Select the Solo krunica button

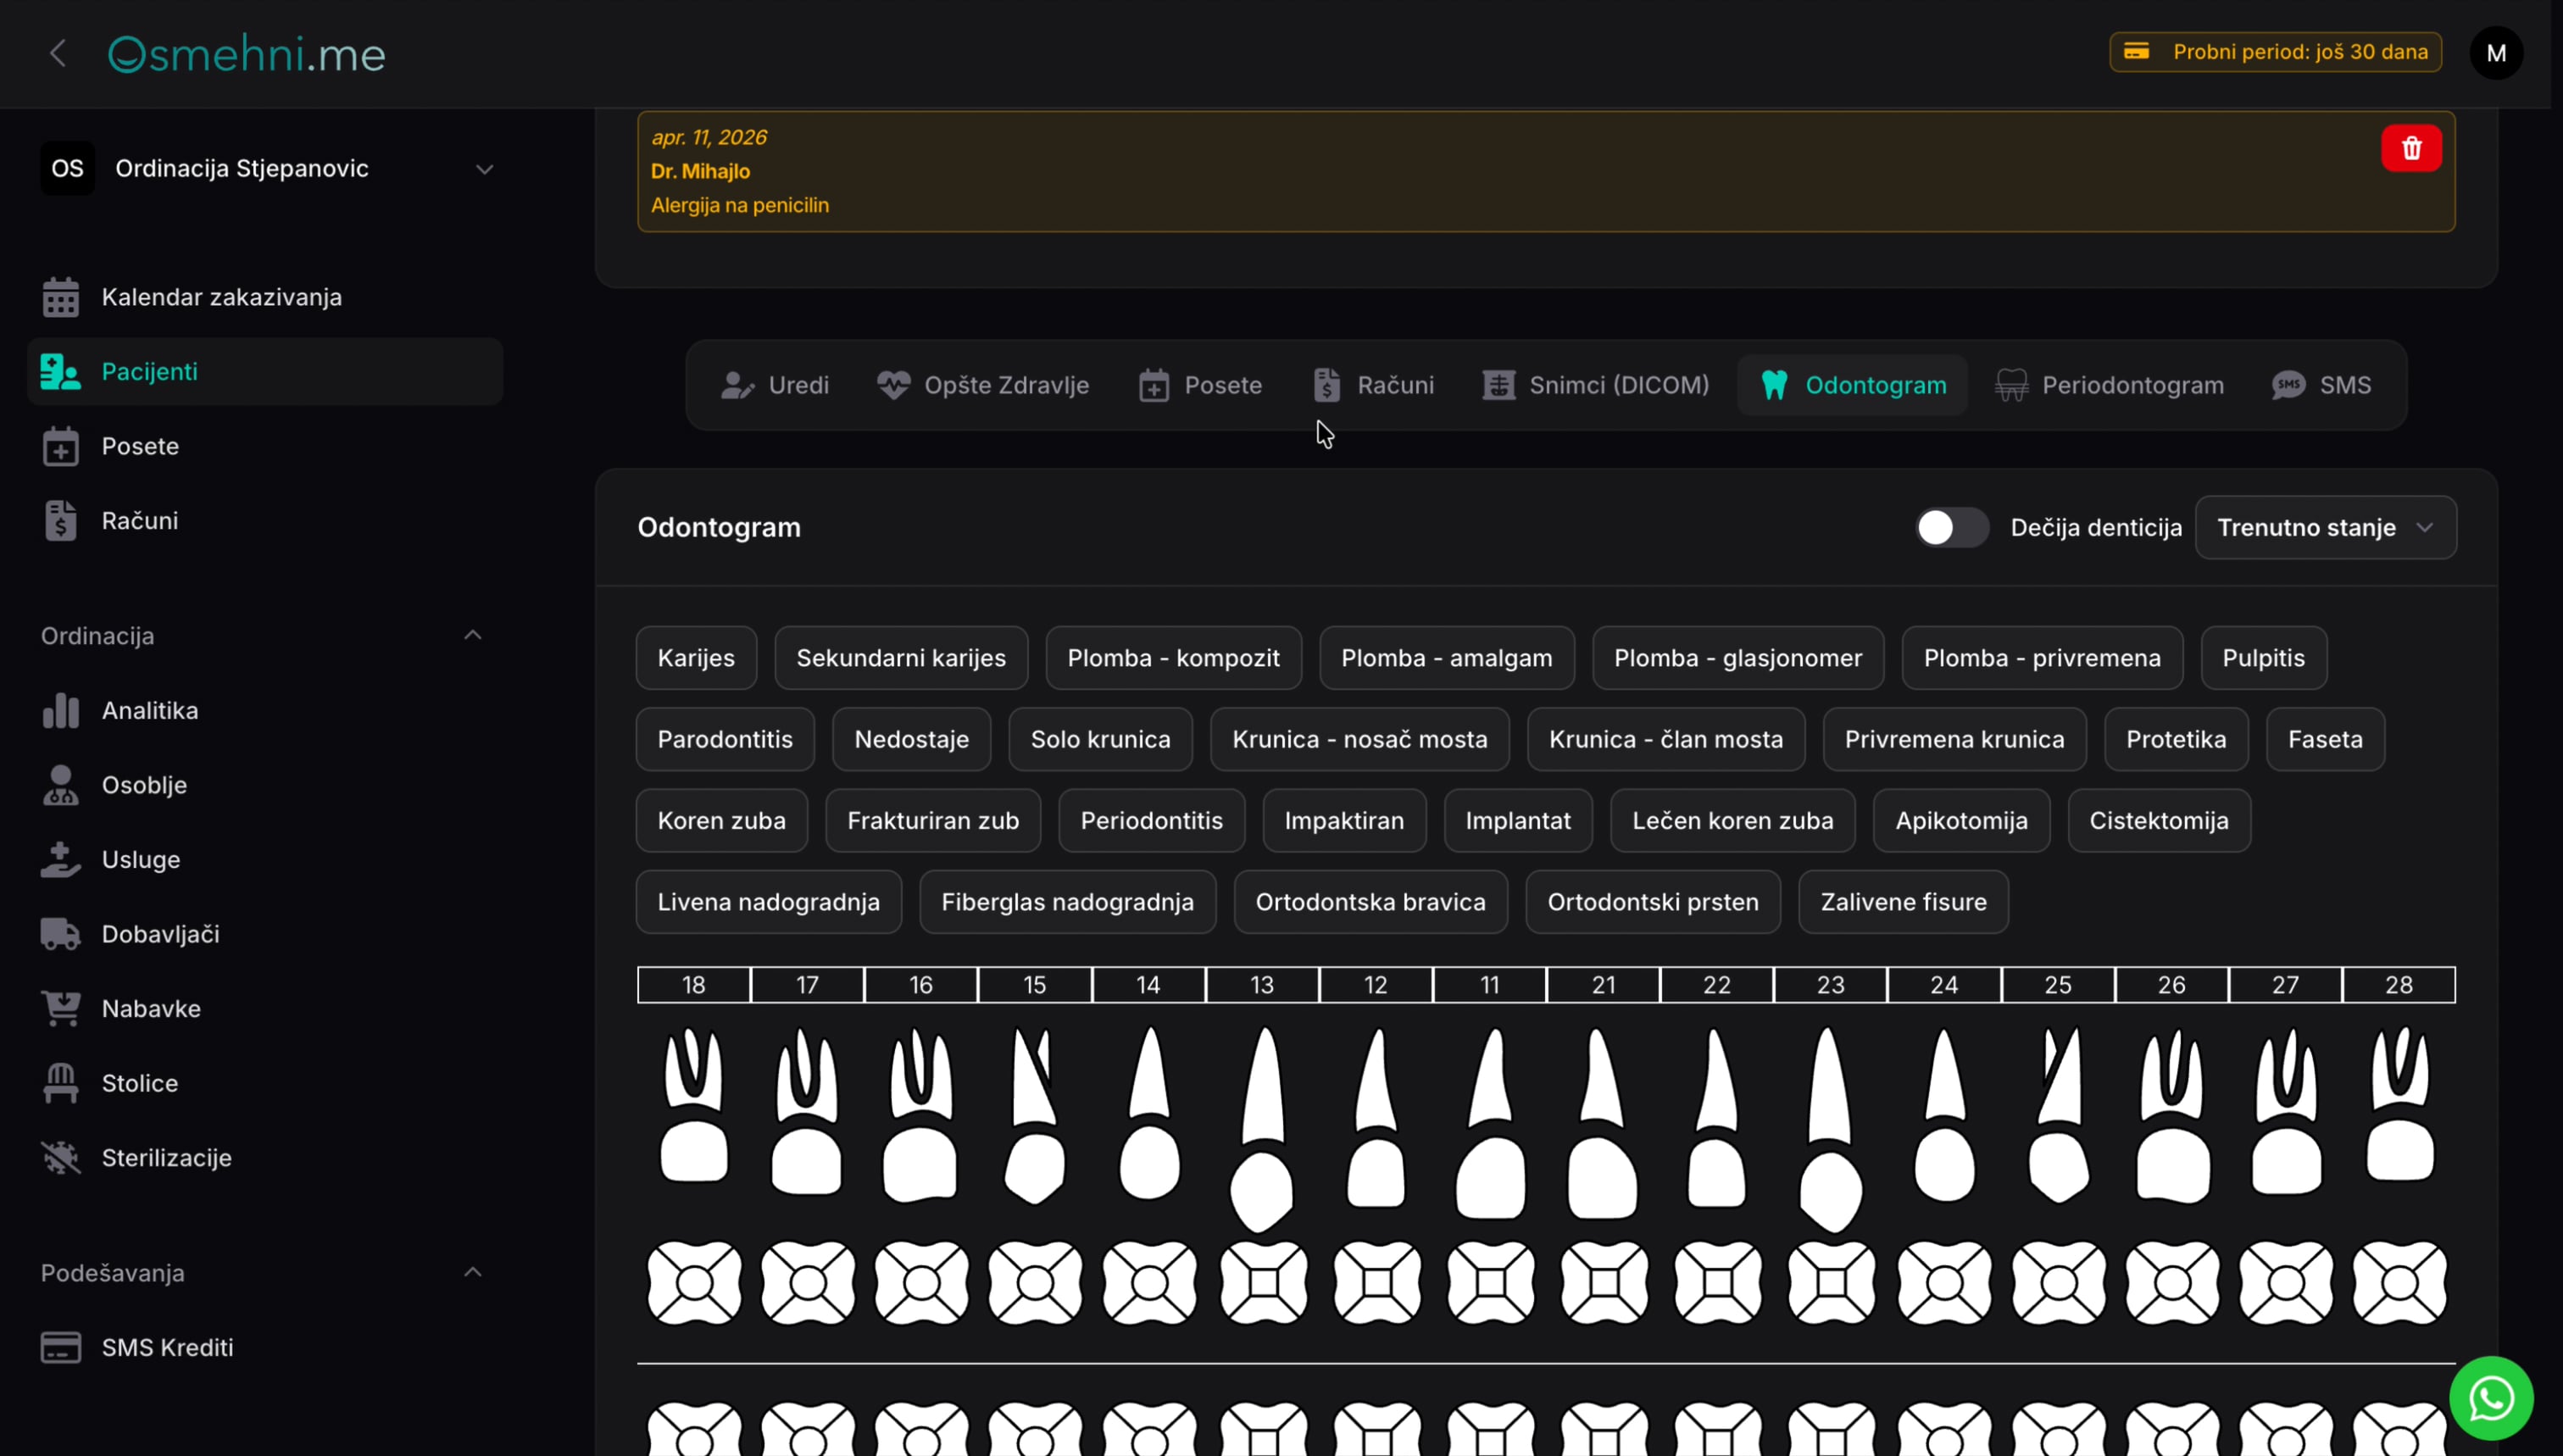pos(1100,739)
